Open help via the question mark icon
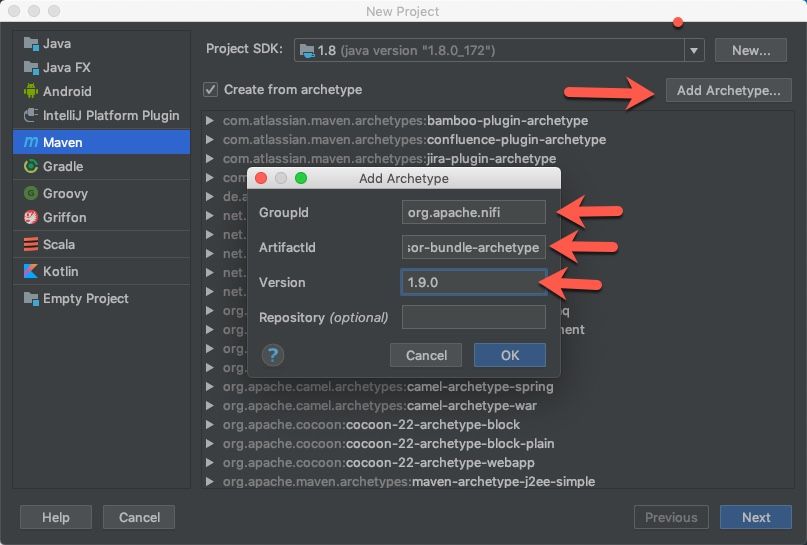Viewport: 807px width, 545px height. pos(273,355)
